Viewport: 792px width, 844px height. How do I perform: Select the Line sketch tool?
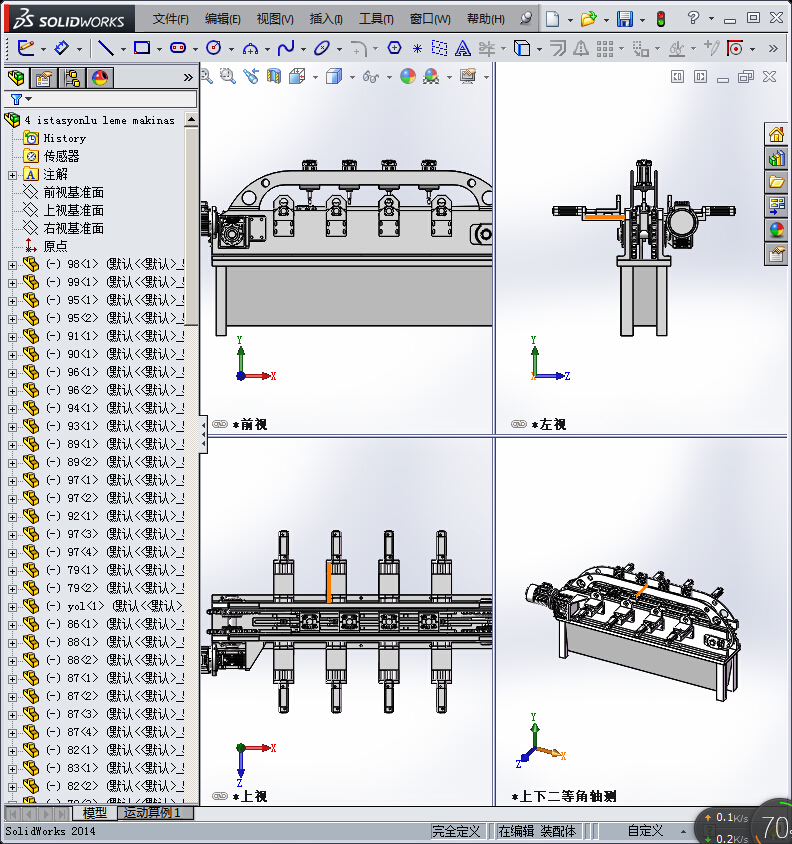pyautogui.click(x=105, y=48)
